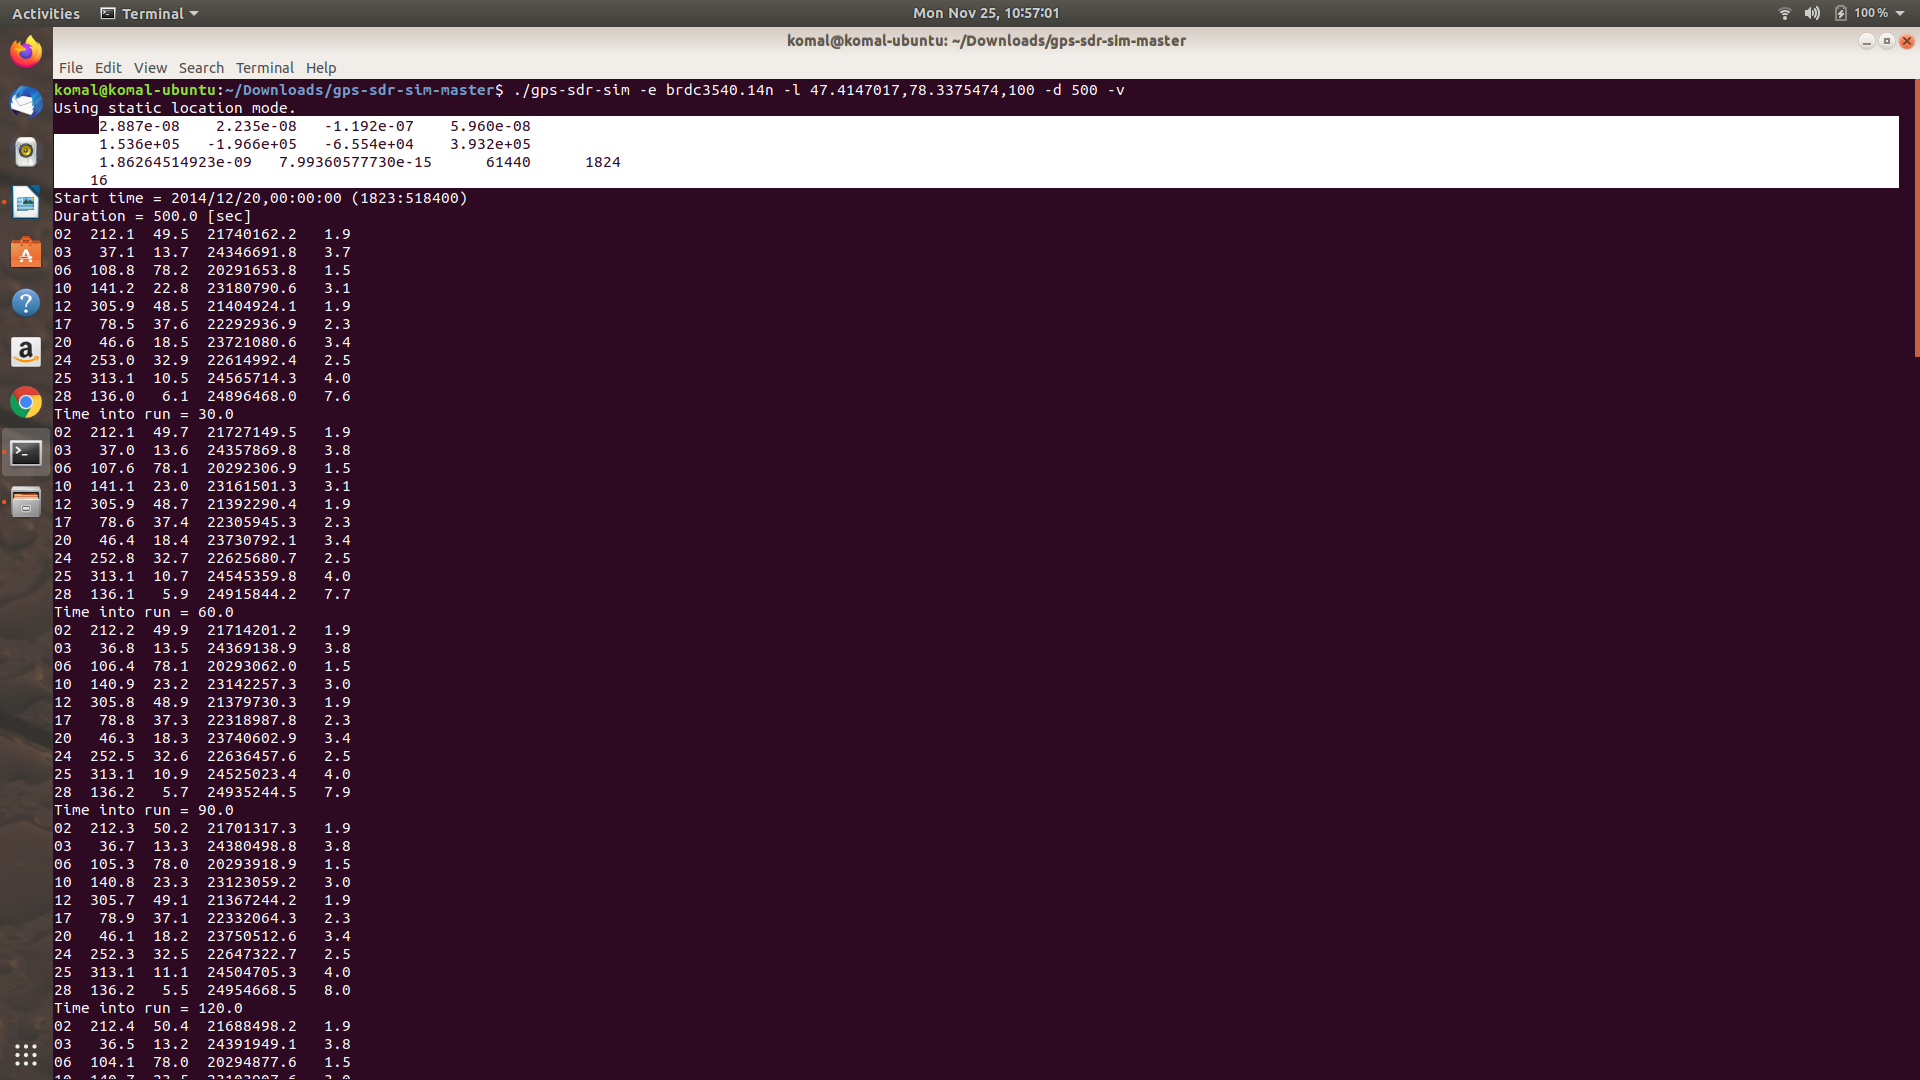Open the Wi-Fi network indicator

[x=1784, y=13]
